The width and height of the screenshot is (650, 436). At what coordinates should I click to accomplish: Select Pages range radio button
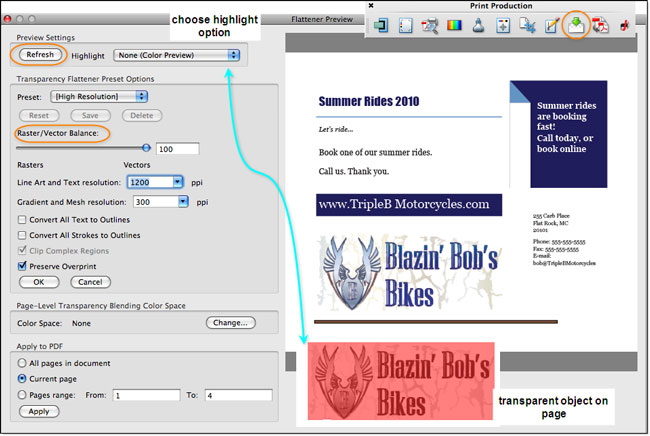[22, 395]
